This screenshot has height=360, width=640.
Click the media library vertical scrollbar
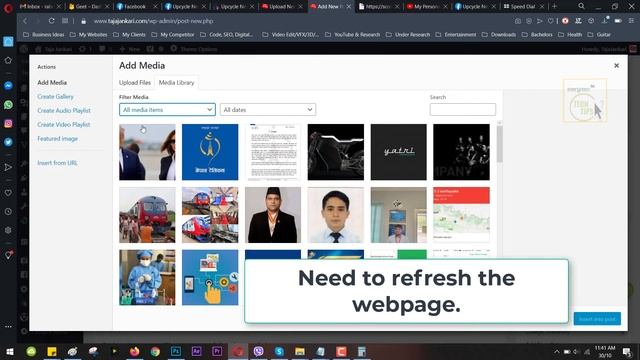coord(500,144)
